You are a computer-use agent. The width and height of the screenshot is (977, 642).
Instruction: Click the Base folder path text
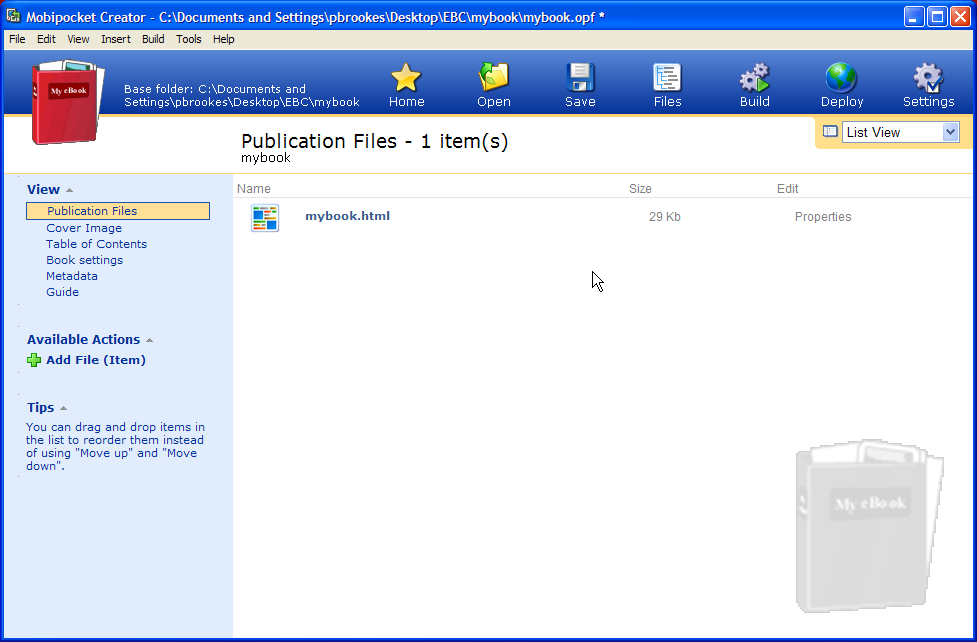242,95
